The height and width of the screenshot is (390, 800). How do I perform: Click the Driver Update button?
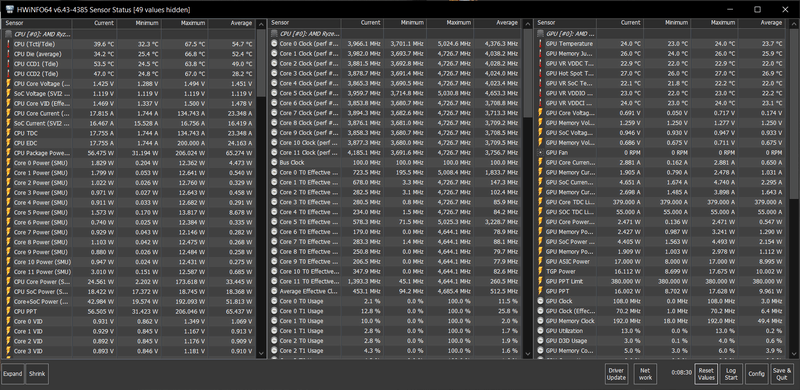click(x=616, y=374)
